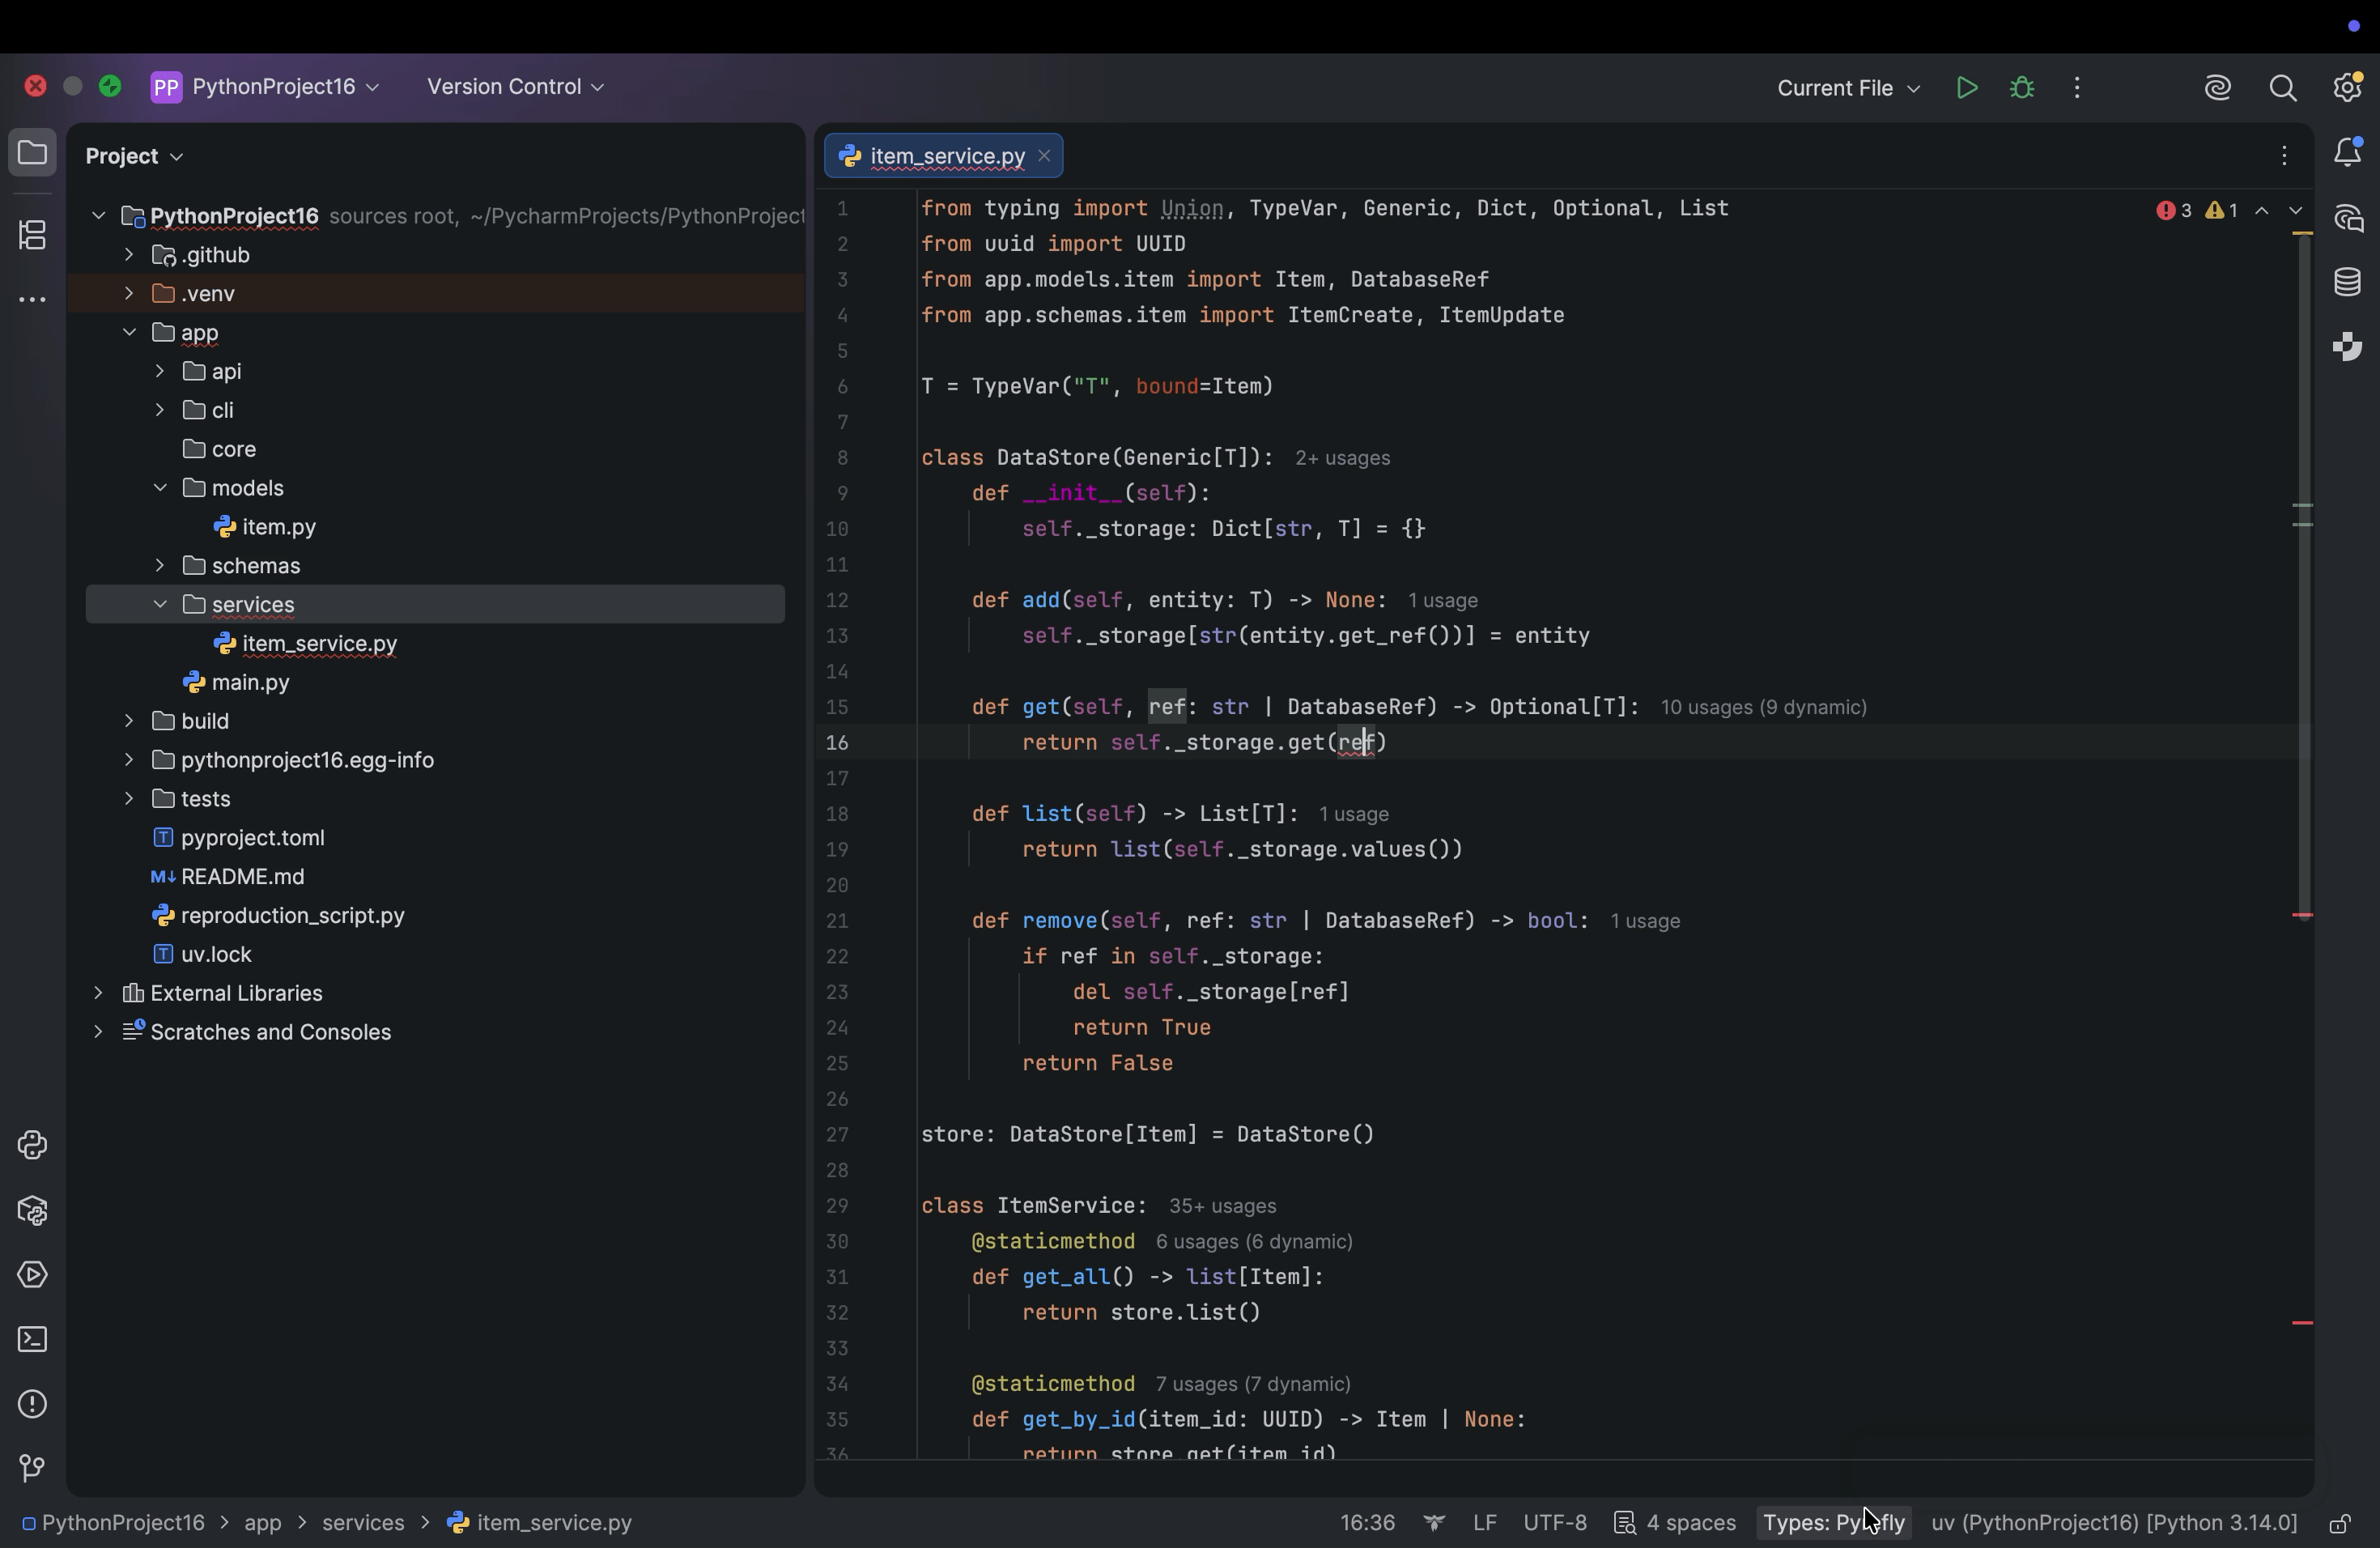Select the core folder
Screen dimensions: 2380x1548
(233, 449)
